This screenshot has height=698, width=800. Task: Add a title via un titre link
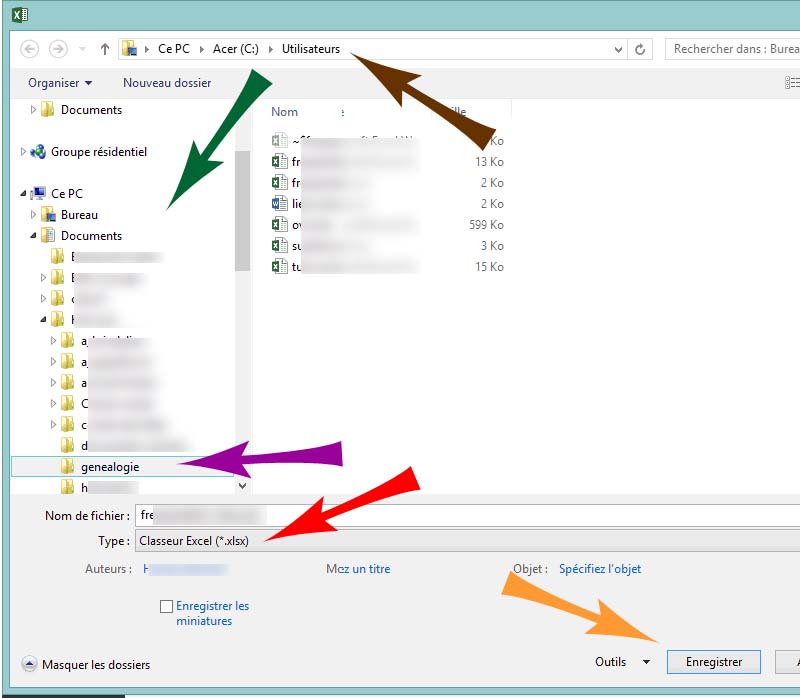click(371, 569)
